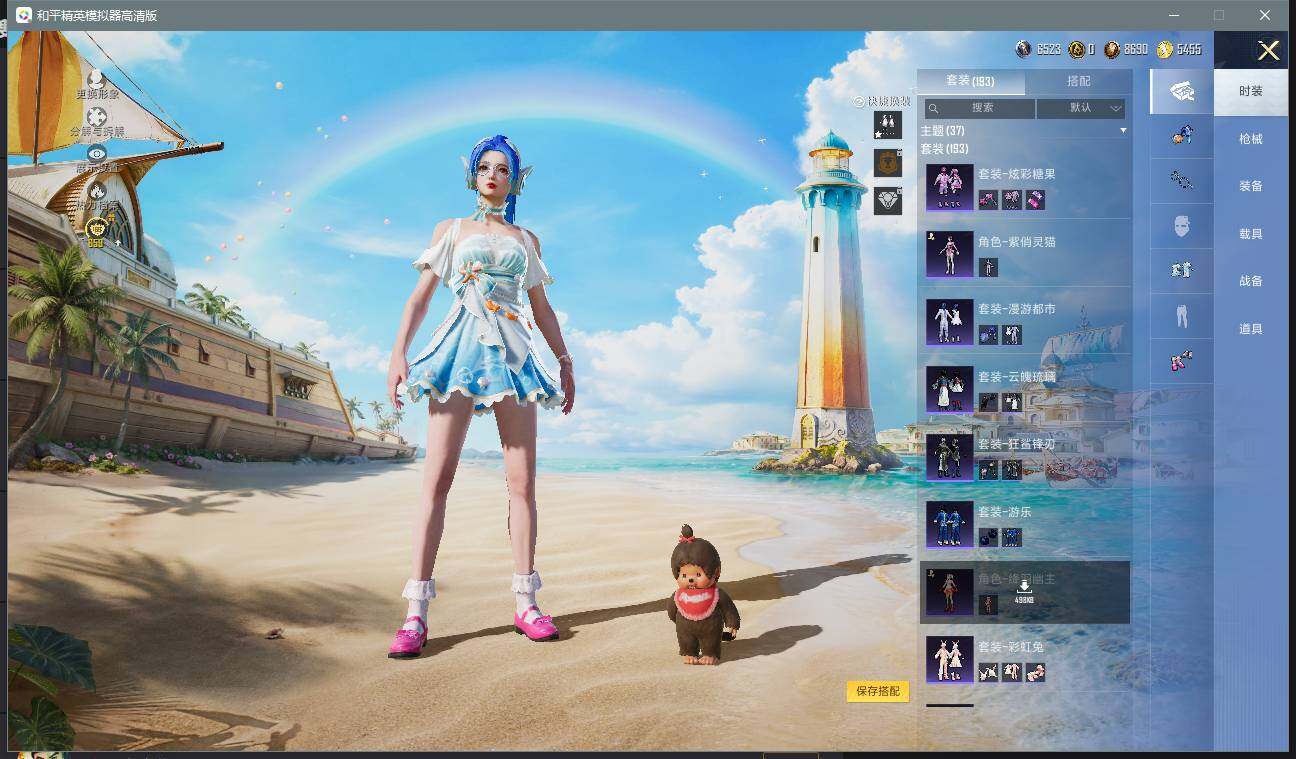Click the first item icon under 彩虹兔
Image resolution: width=1296 pixels, height=759 pixels.
tap(988, 672)
